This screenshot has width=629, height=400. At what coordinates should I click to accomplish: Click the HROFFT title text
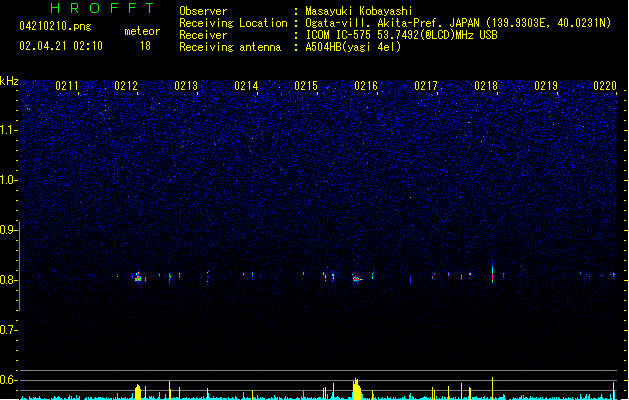(x=103, y=8)
